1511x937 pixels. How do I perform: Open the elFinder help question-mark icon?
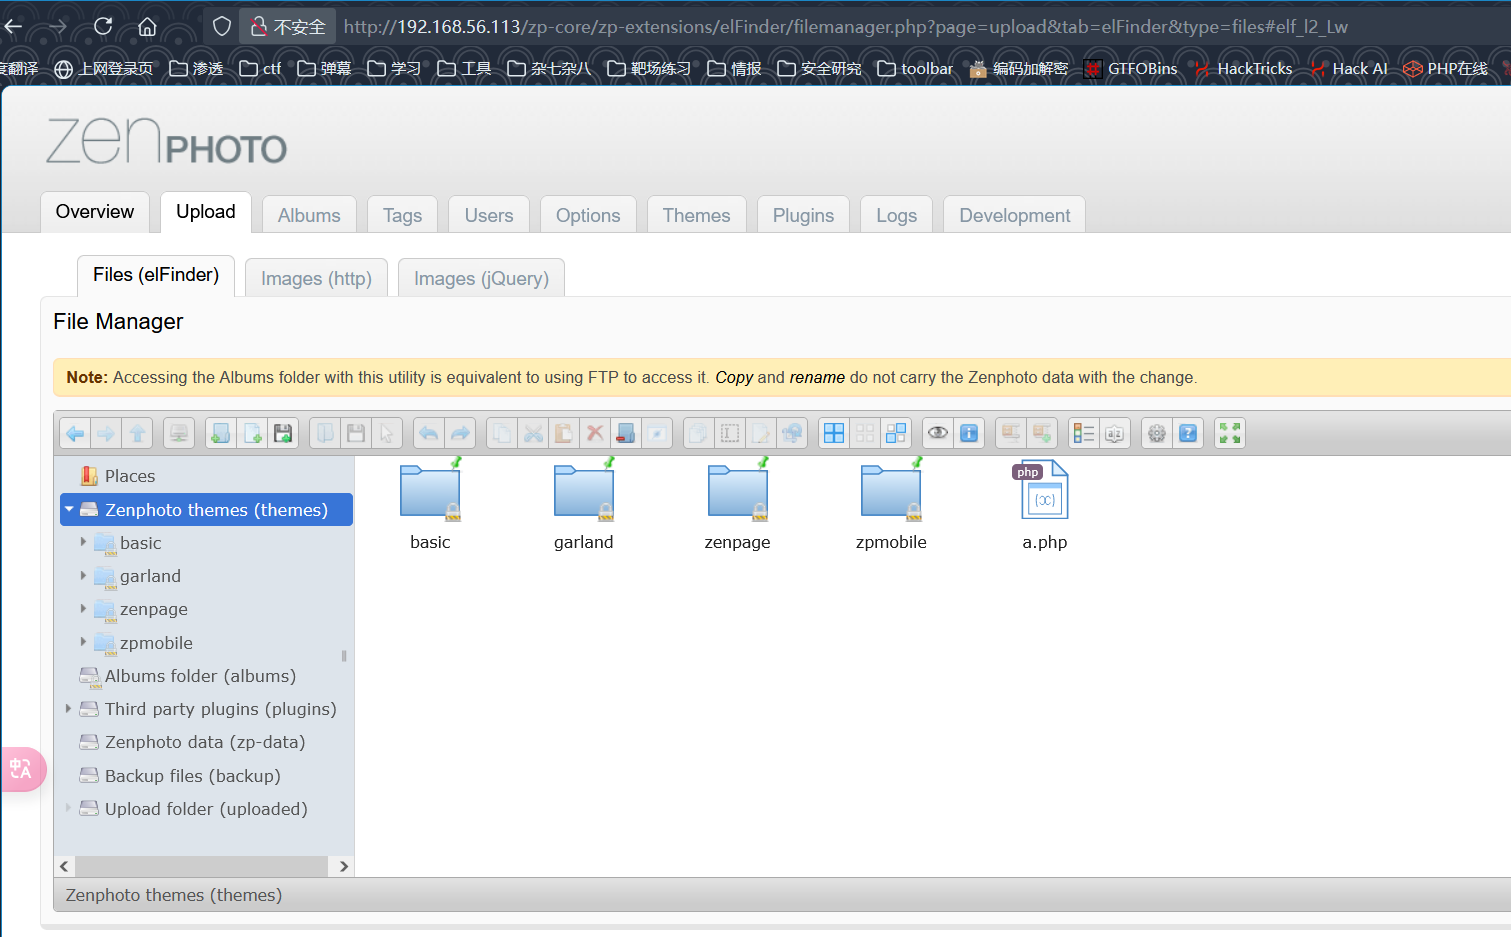pos(1188,433)
